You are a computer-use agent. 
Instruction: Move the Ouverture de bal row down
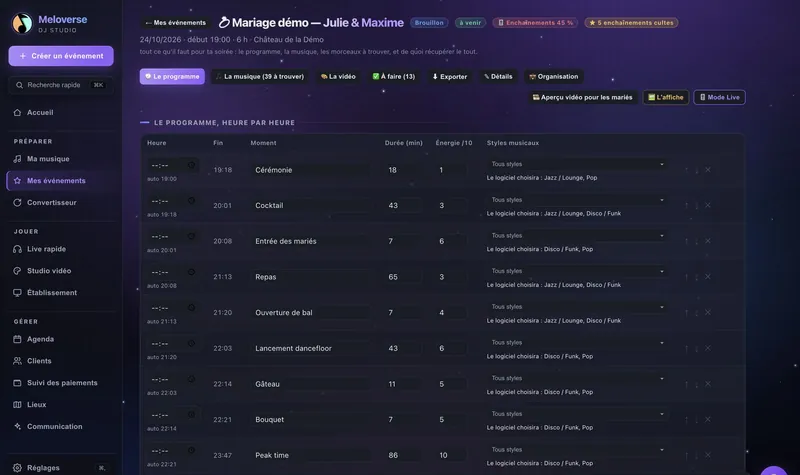[696, 312]
